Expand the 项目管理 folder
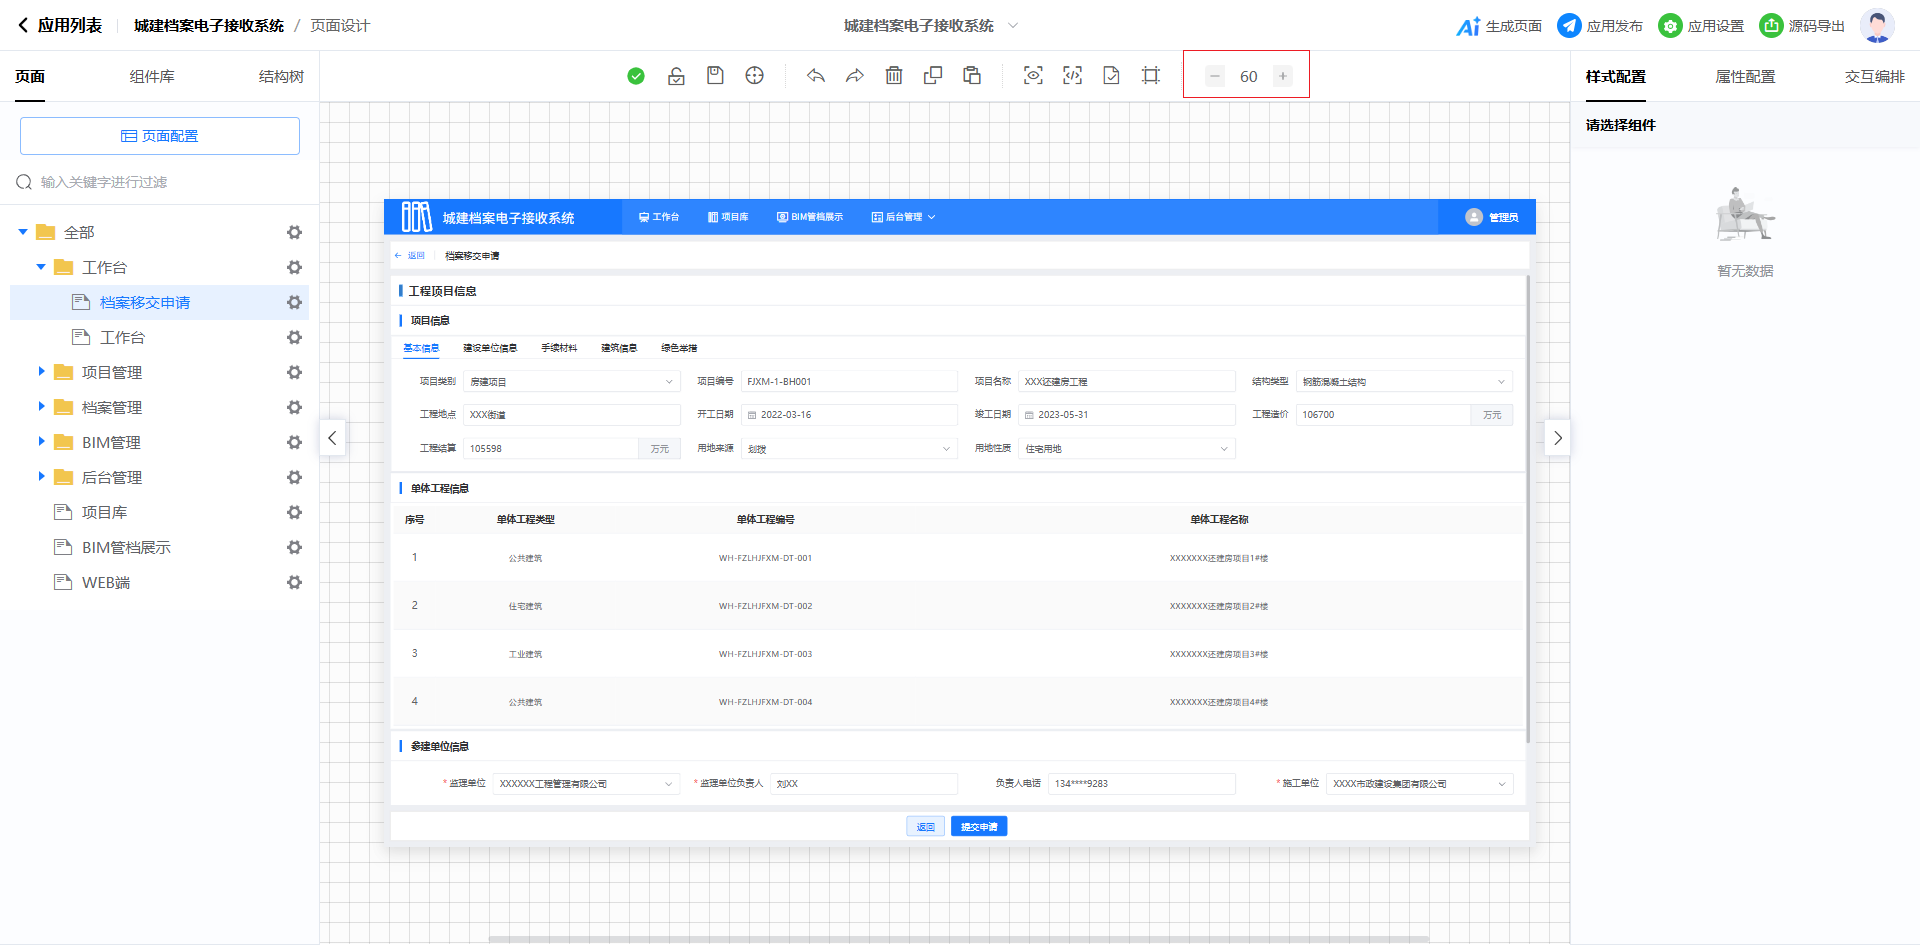This screenshot has width=1920, height=945. (41, 372)
